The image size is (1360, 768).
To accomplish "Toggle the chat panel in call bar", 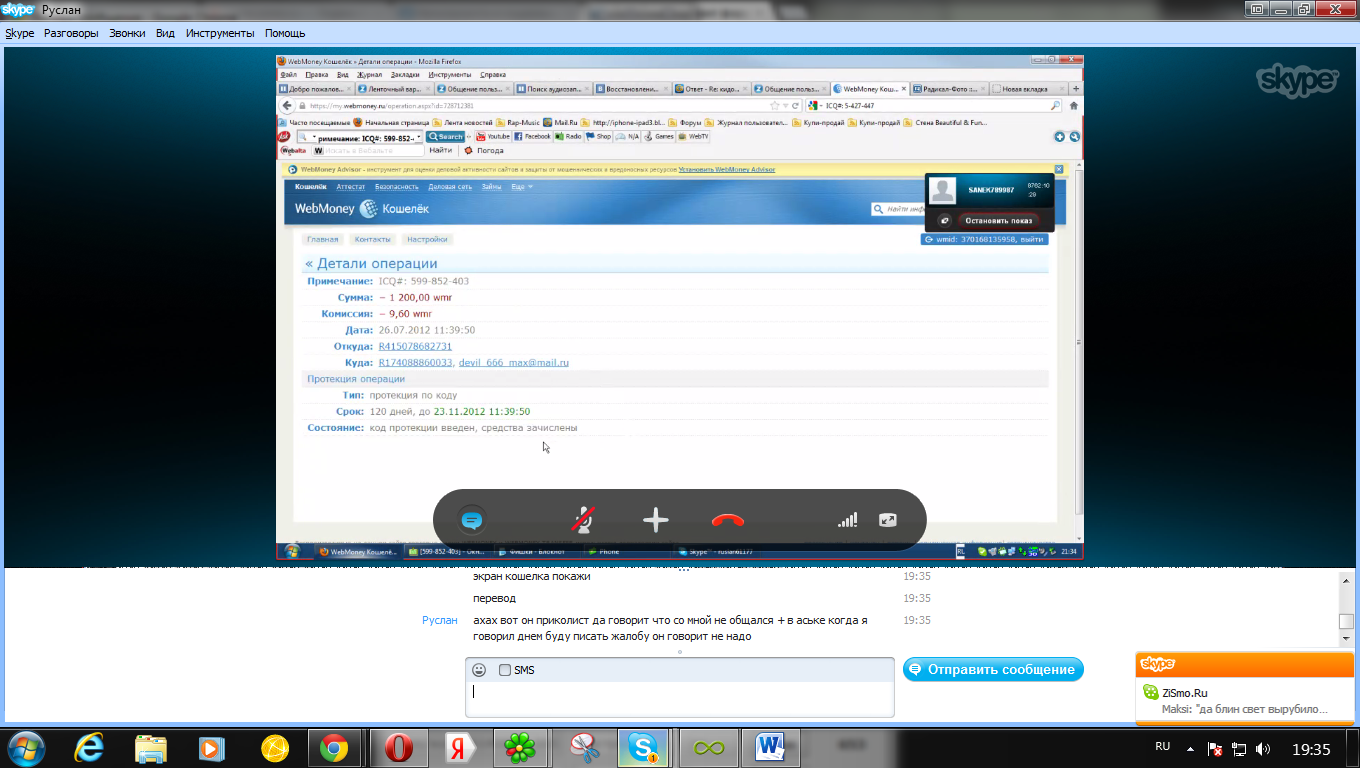I will (x=472, y=520).
